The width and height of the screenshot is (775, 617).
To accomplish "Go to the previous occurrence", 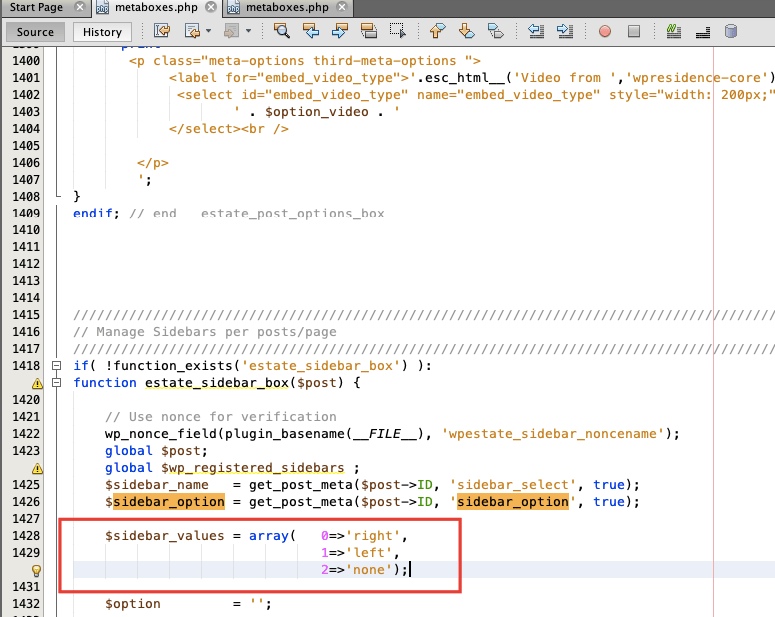I will (311, 31).
